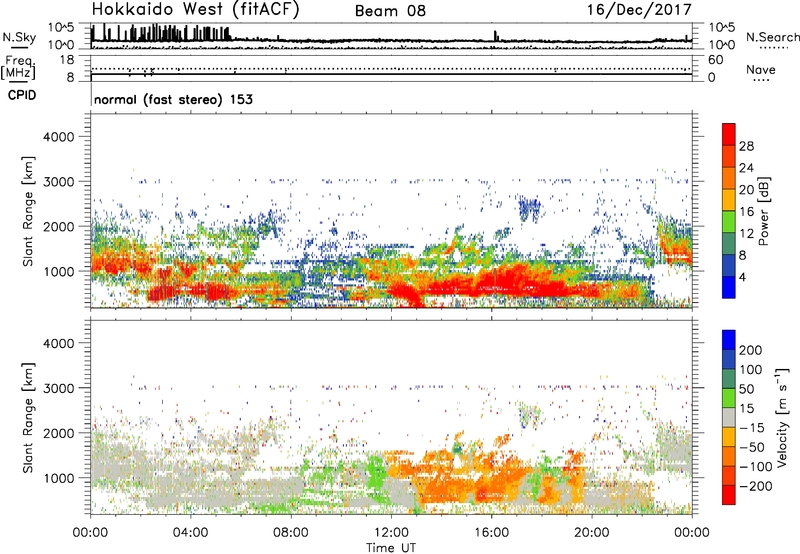Click the 'Time UT' axis title
800x554 pixels.
(x=391, y=548)
